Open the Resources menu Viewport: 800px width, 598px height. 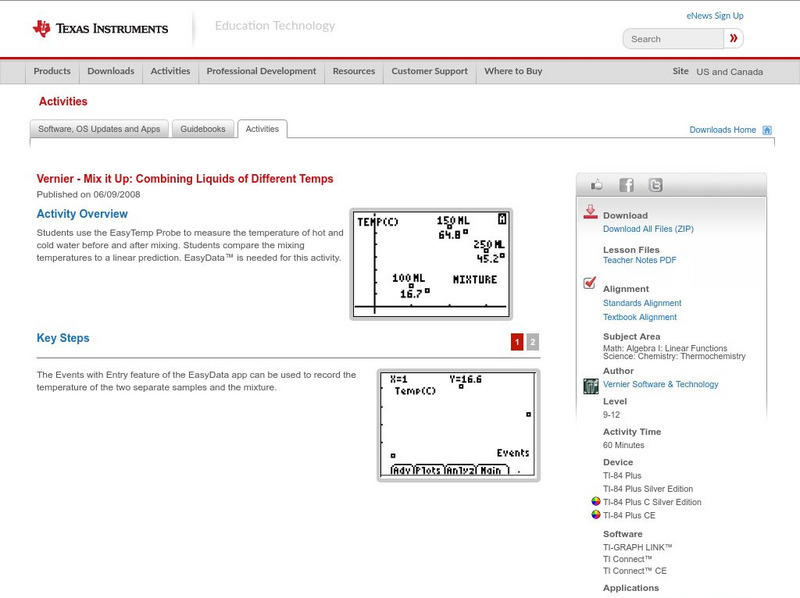pyautogui.click(x=354, y=71)
